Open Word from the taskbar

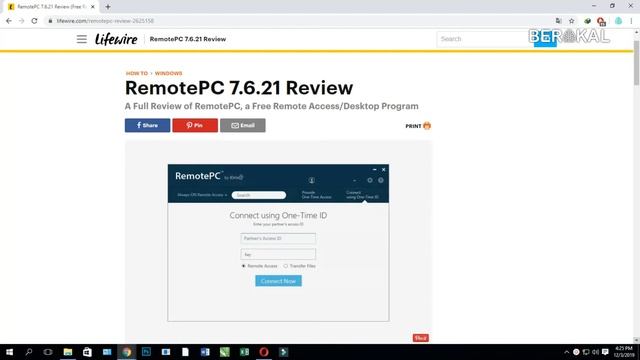tap(205, 352)
